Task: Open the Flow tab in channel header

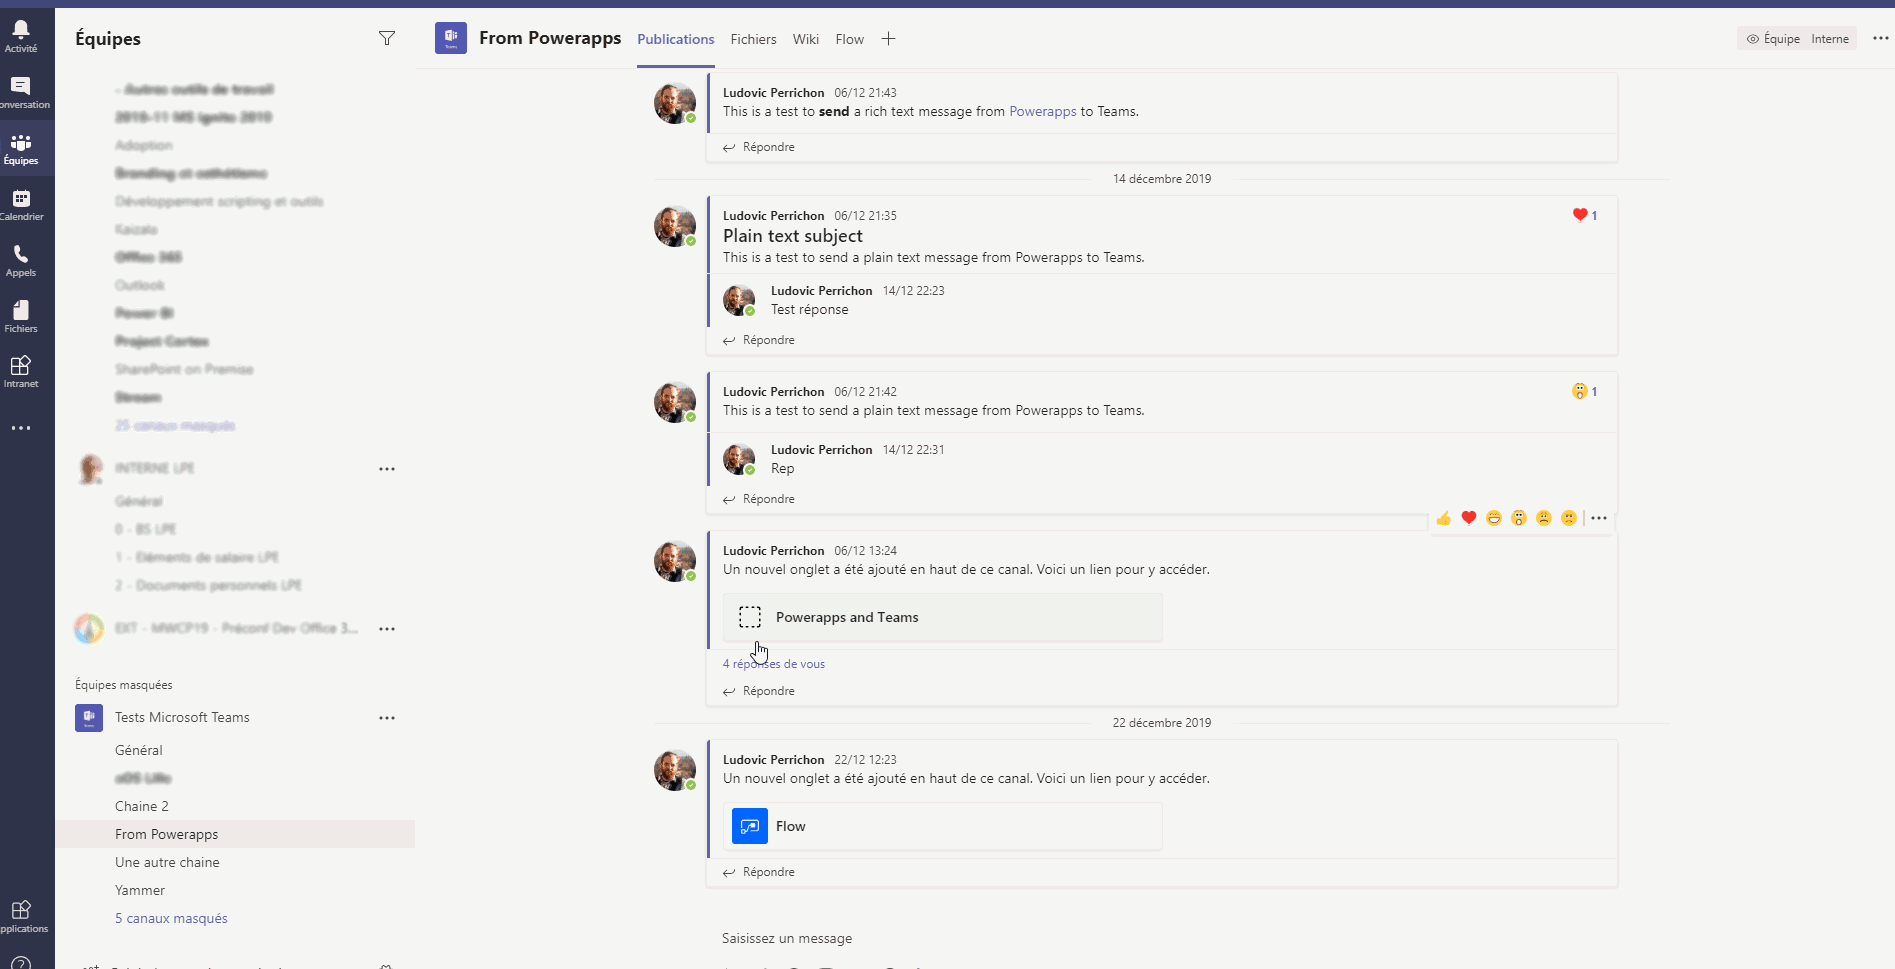Action: [850, 39]
